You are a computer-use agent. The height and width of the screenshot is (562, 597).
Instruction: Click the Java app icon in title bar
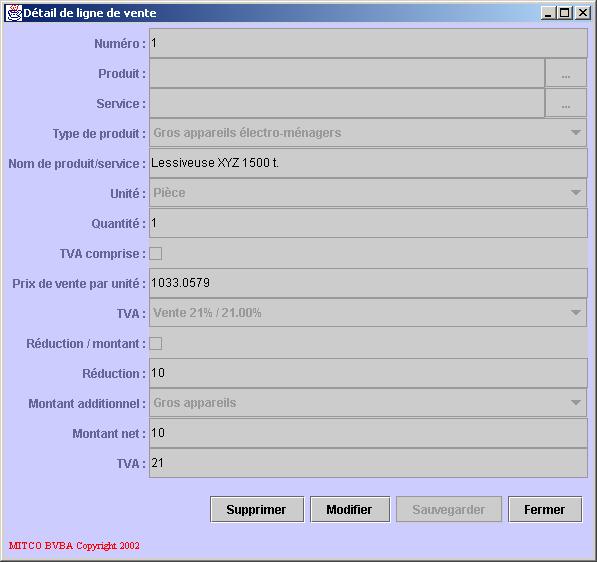[x=14, y=13]
